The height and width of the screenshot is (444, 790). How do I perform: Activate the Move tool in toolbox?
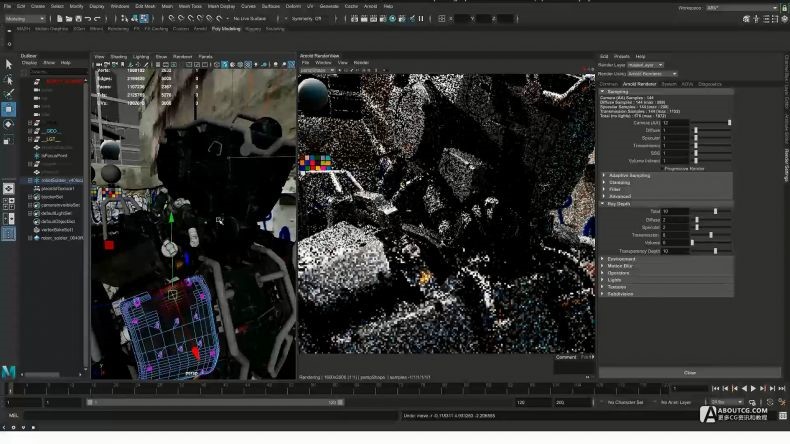click(x=9, y=109)
